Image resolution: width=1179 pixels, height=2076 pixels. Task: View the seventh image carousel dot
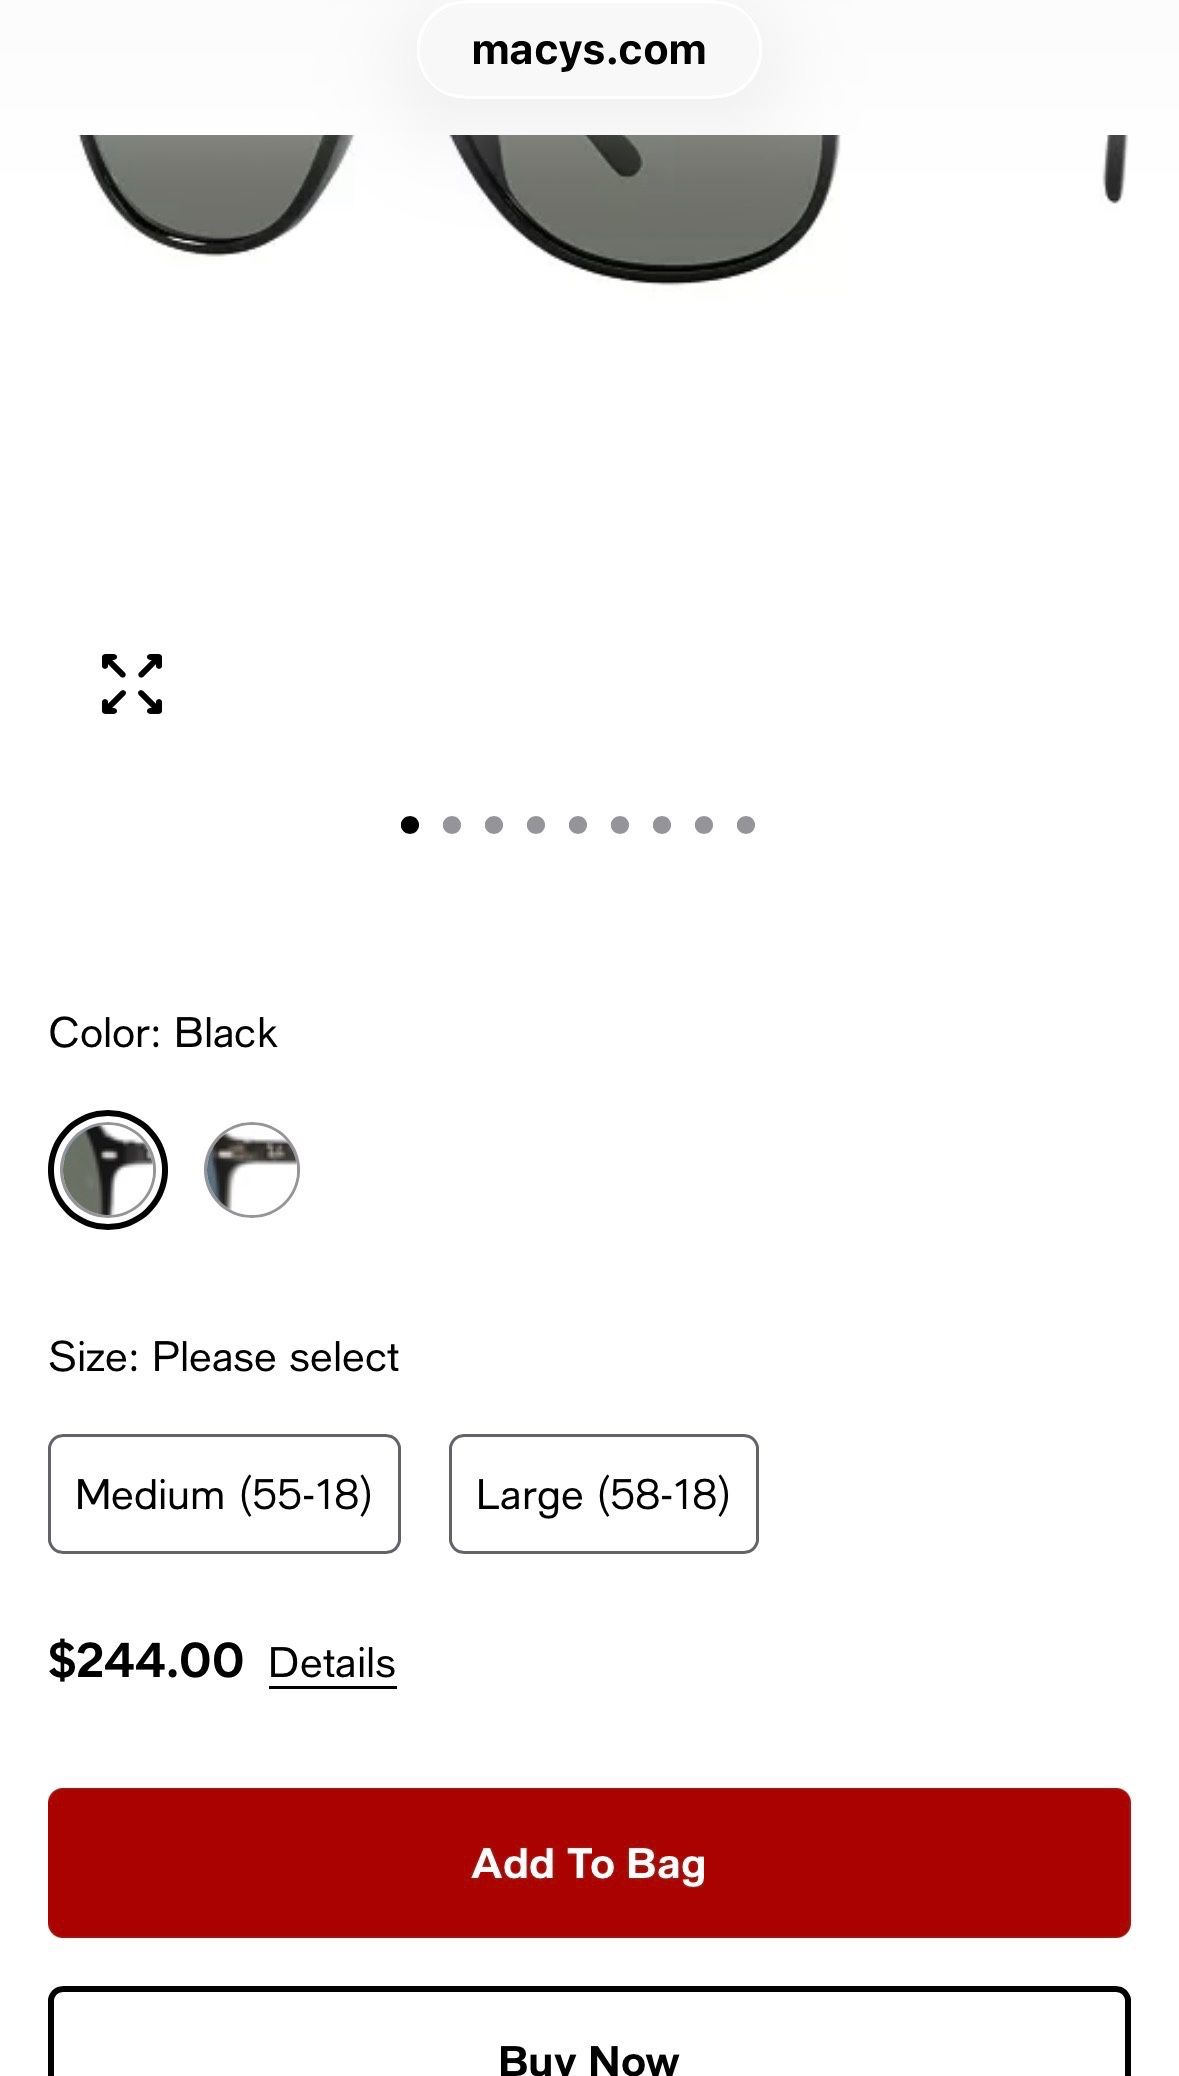coord(662,825)
